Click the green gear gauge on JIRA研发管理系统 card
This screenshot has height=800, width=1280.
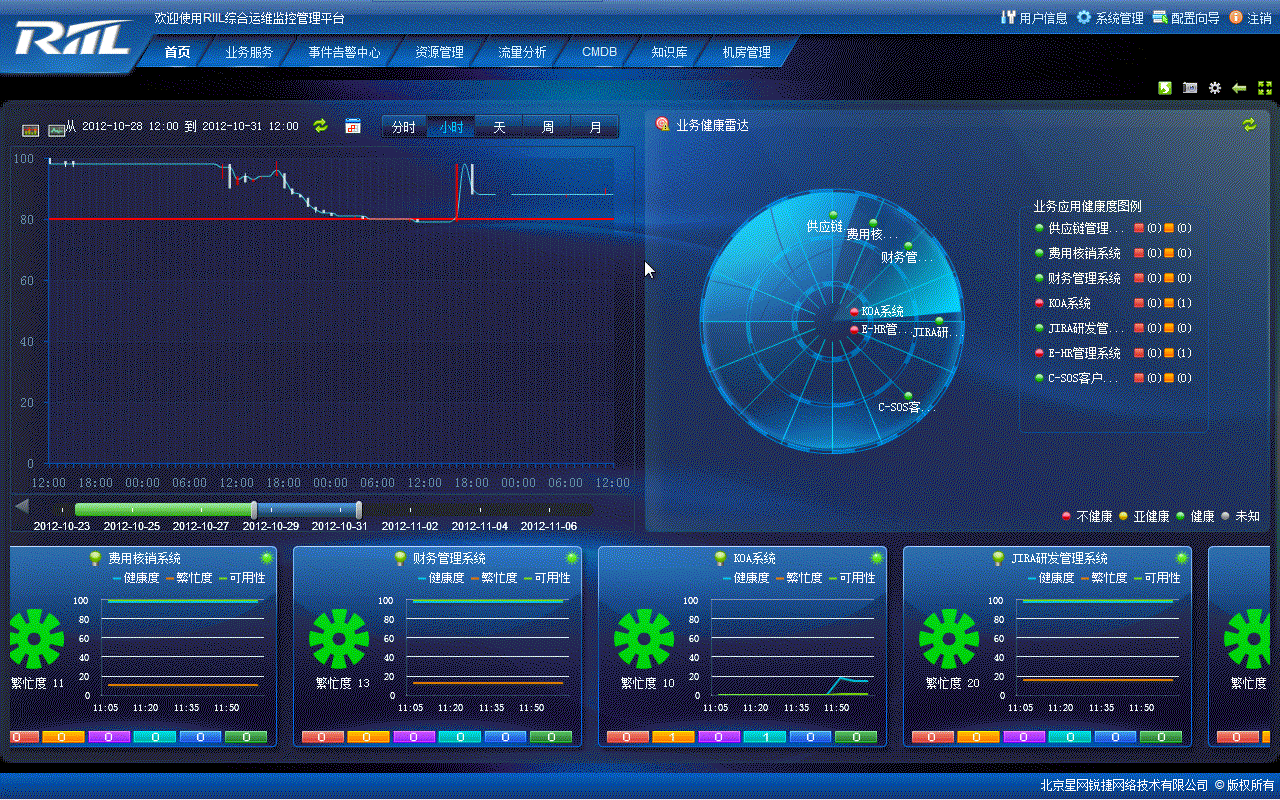click(x=949, y=639)
